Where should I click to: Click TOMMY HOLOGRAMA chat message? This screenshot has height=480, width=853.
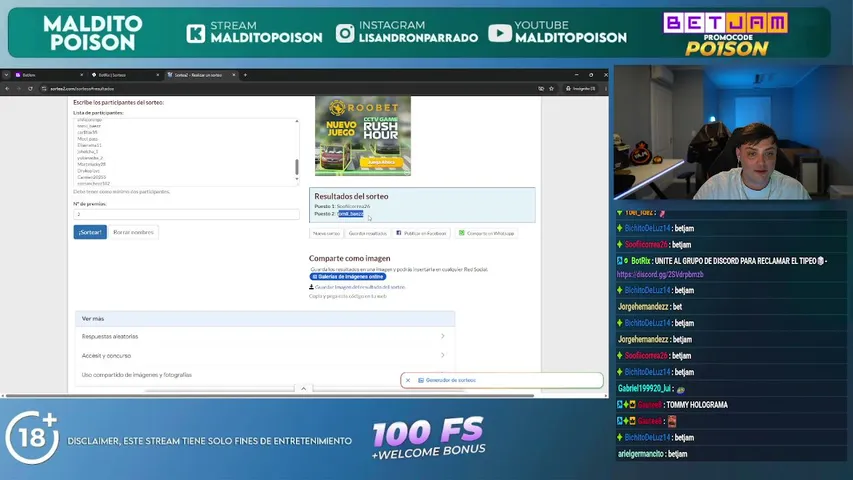(696, 405)
